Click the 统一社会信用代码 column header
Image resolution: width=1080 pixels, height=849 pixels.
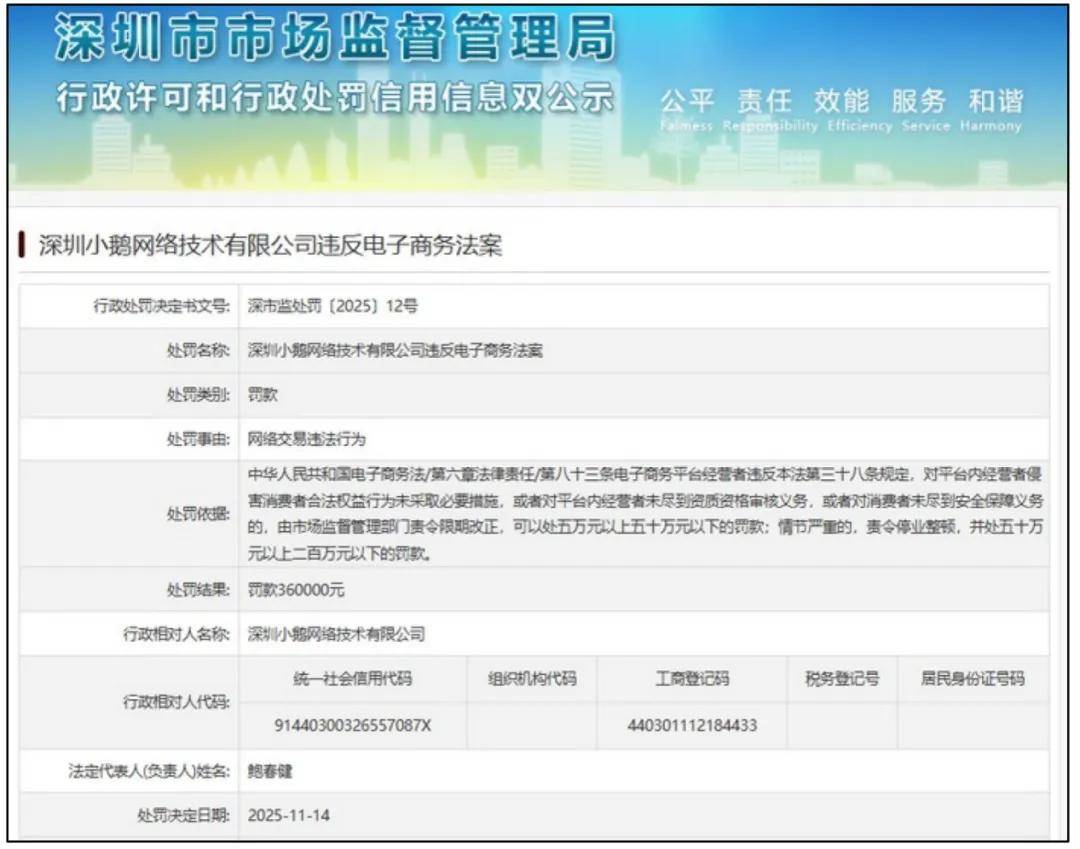353,678
